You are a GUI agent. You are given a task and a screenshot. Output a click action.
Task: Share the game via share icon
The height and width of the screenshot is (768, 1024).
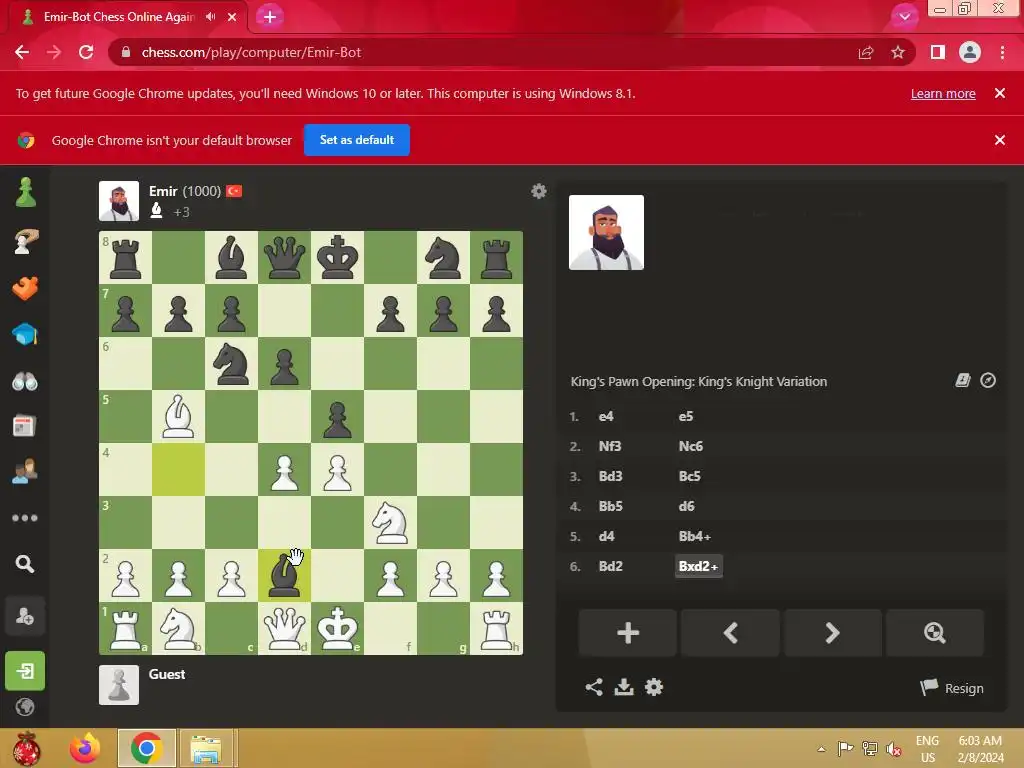coord(594,687)
